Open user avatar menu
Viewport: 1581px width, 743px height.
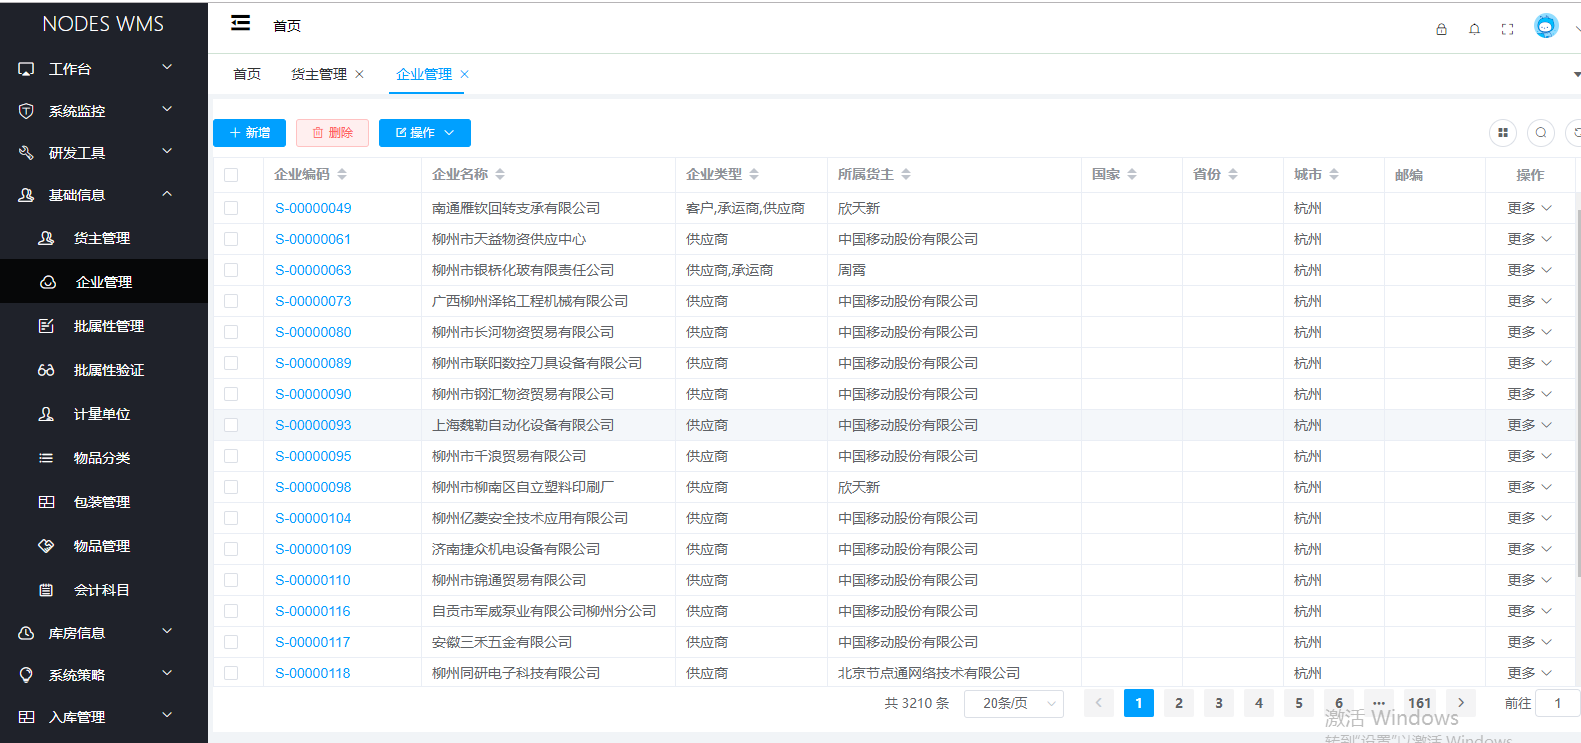pos(1546,26)
